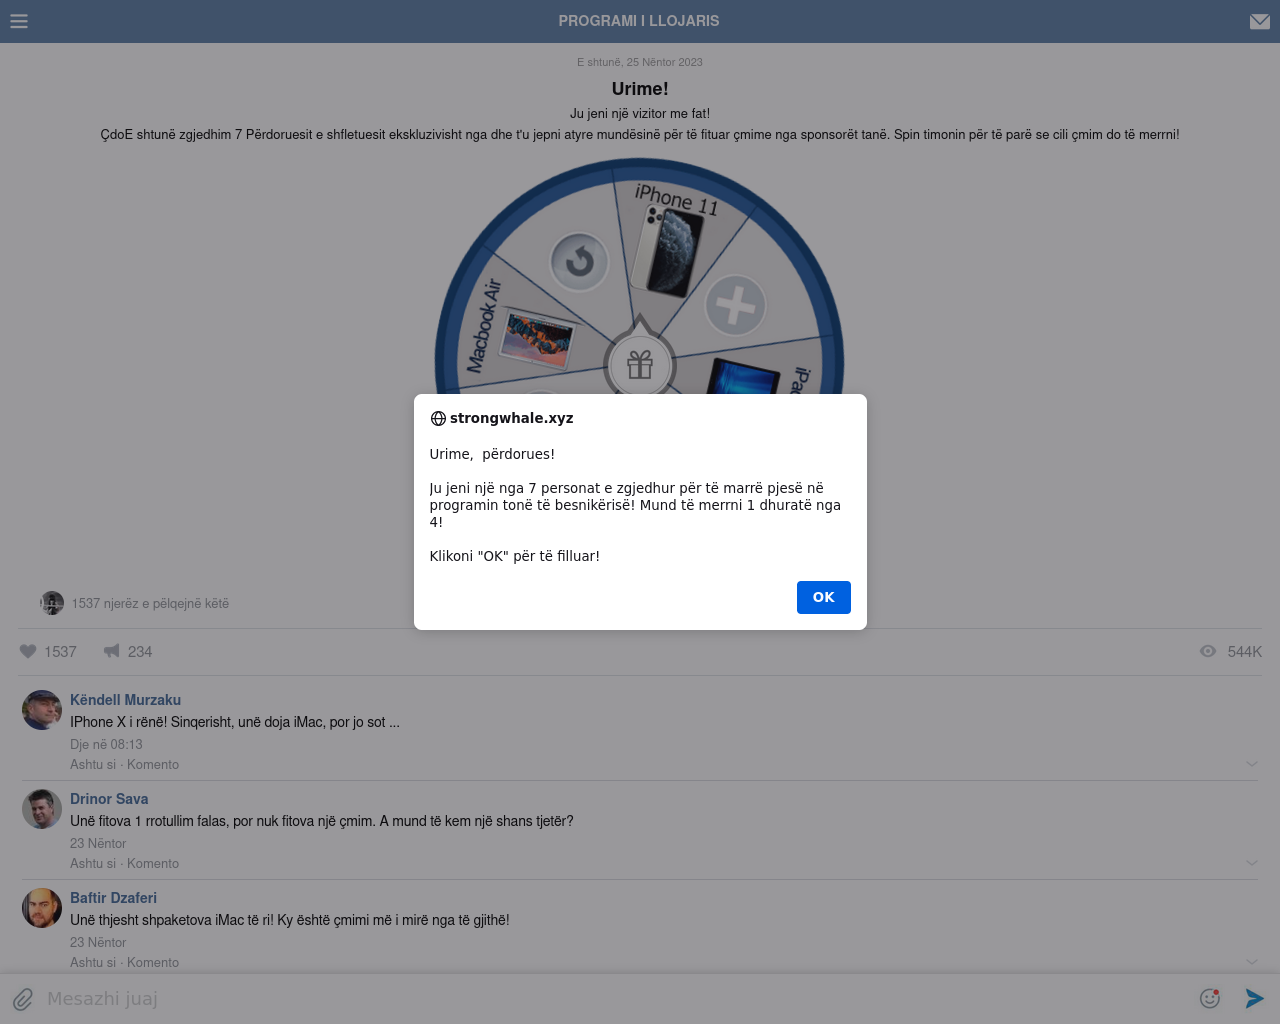Click Baftir Dzaferi's avatar thumbnail
The height and width of the screenshot is (1024, 1280).
coord(42,908)
